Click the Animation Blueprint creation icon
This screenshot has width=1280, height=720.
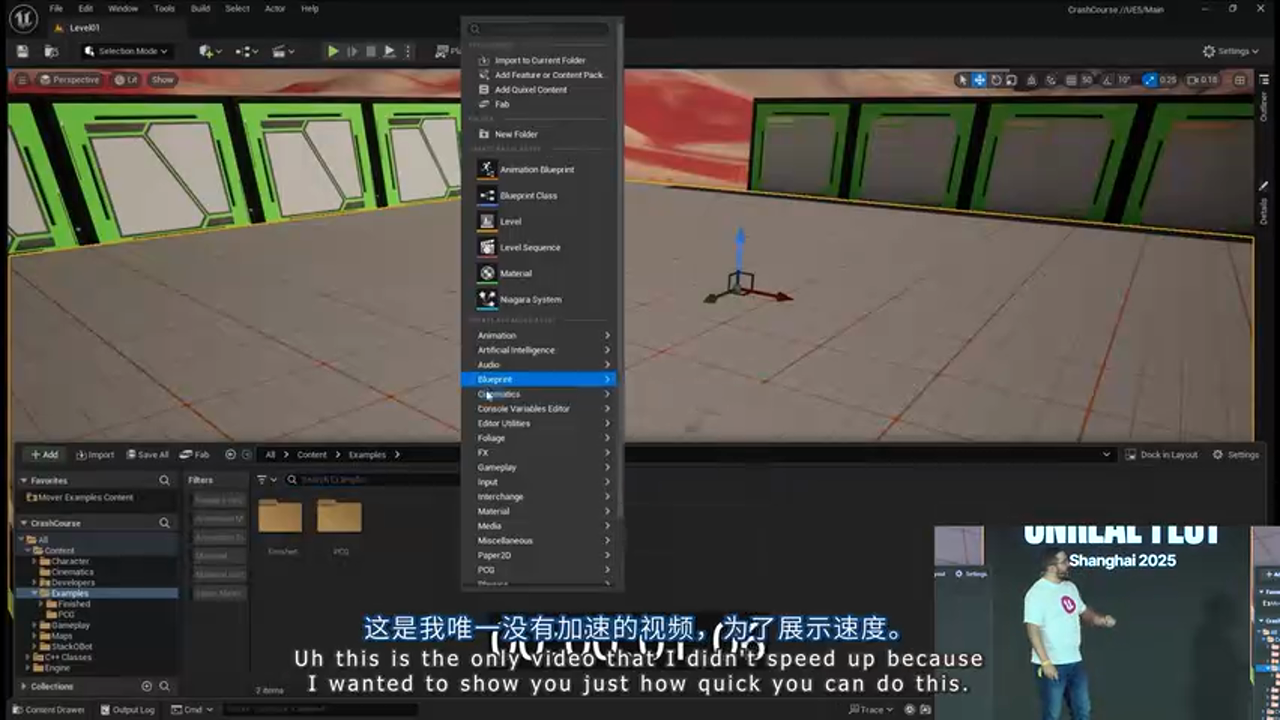487,169
